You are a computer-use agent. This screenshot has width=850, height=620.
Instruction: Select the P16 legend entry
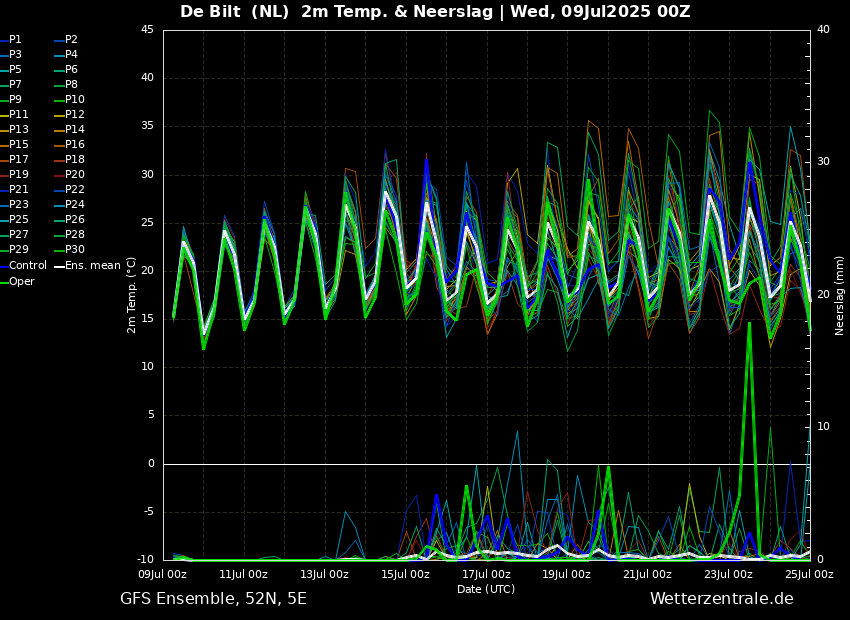(75, 145)
